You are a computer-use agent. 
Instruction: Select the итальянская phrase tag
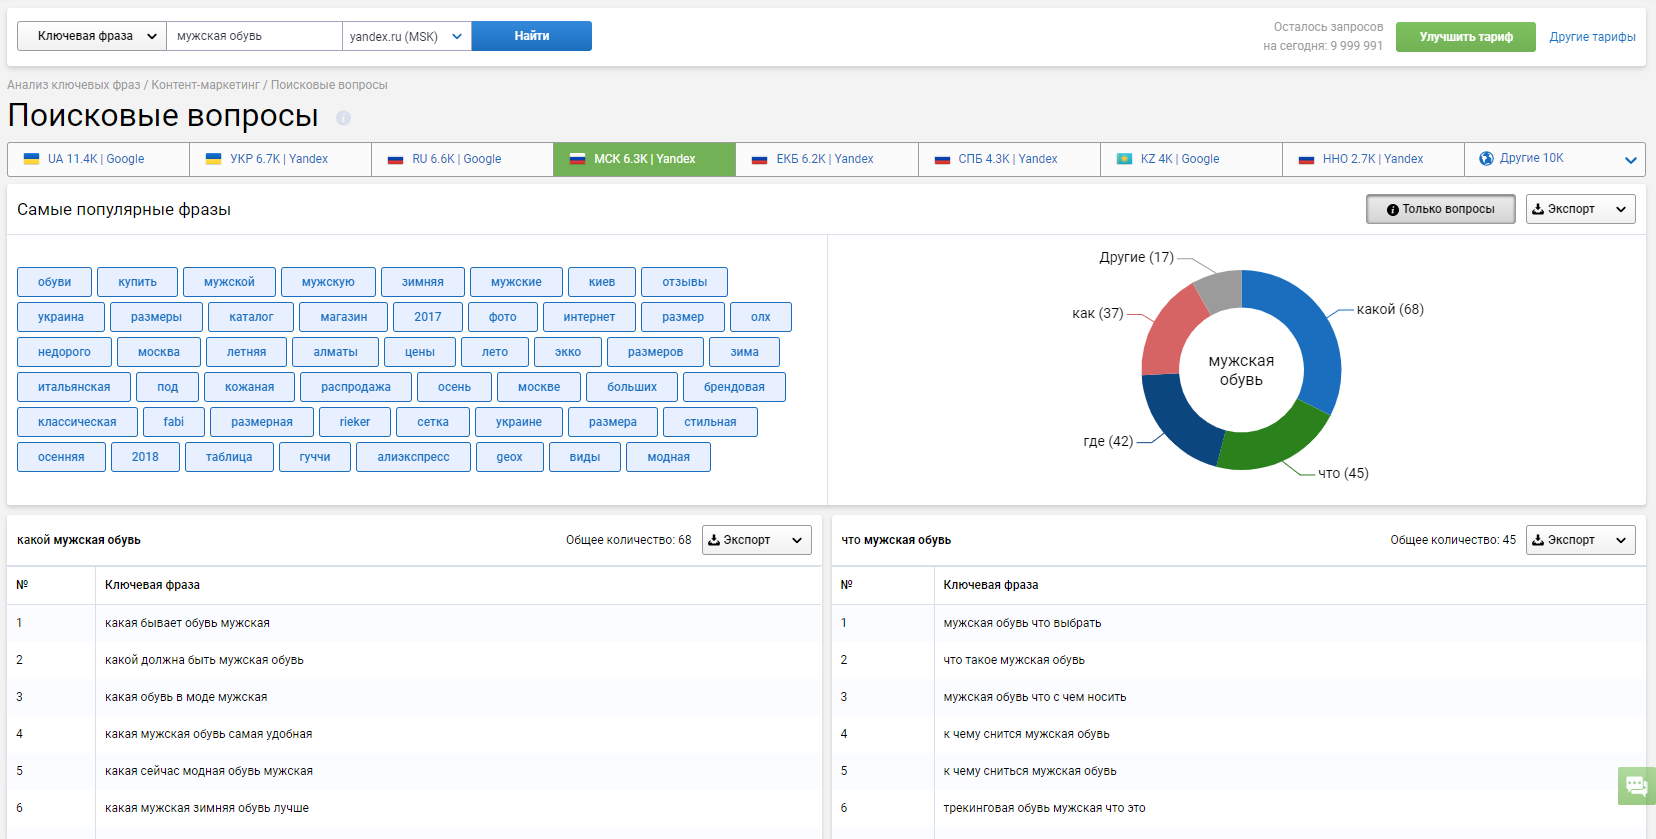(74, 387)
